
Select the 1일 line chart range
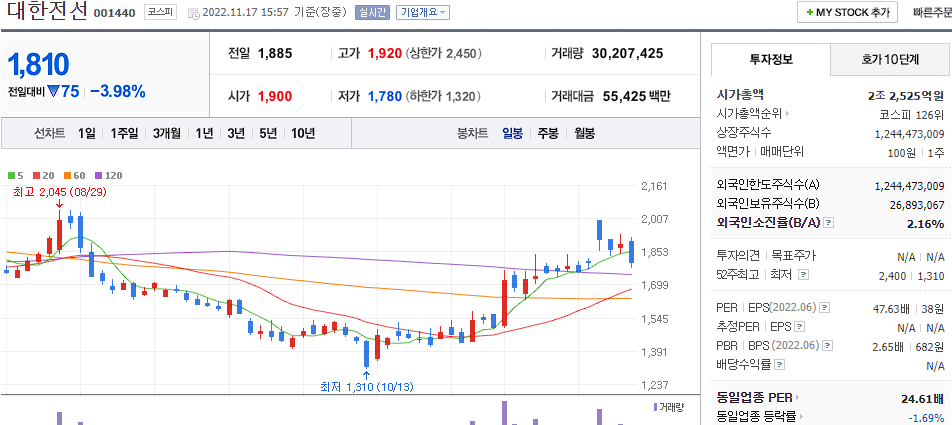87,134
